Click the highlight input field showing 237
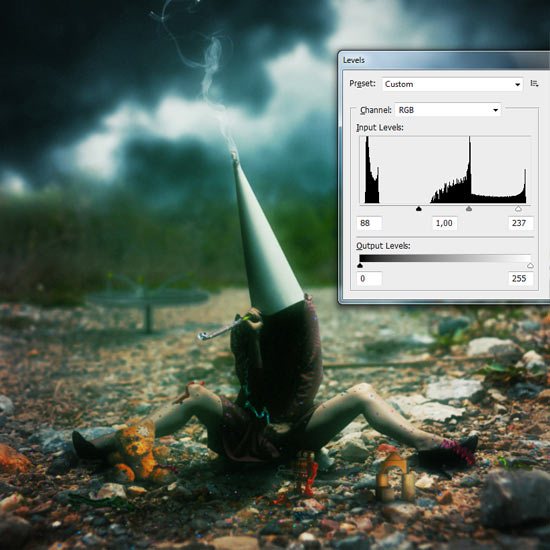 521,223
